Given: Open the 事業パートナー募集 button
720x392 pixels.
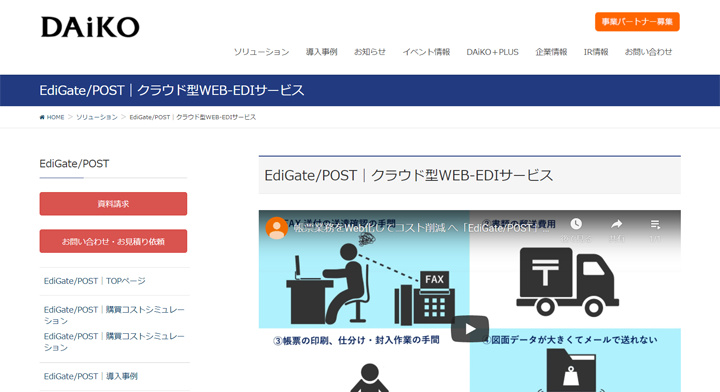Looking at the screenshot, I should pyautogui.click(x=637, y=22).
